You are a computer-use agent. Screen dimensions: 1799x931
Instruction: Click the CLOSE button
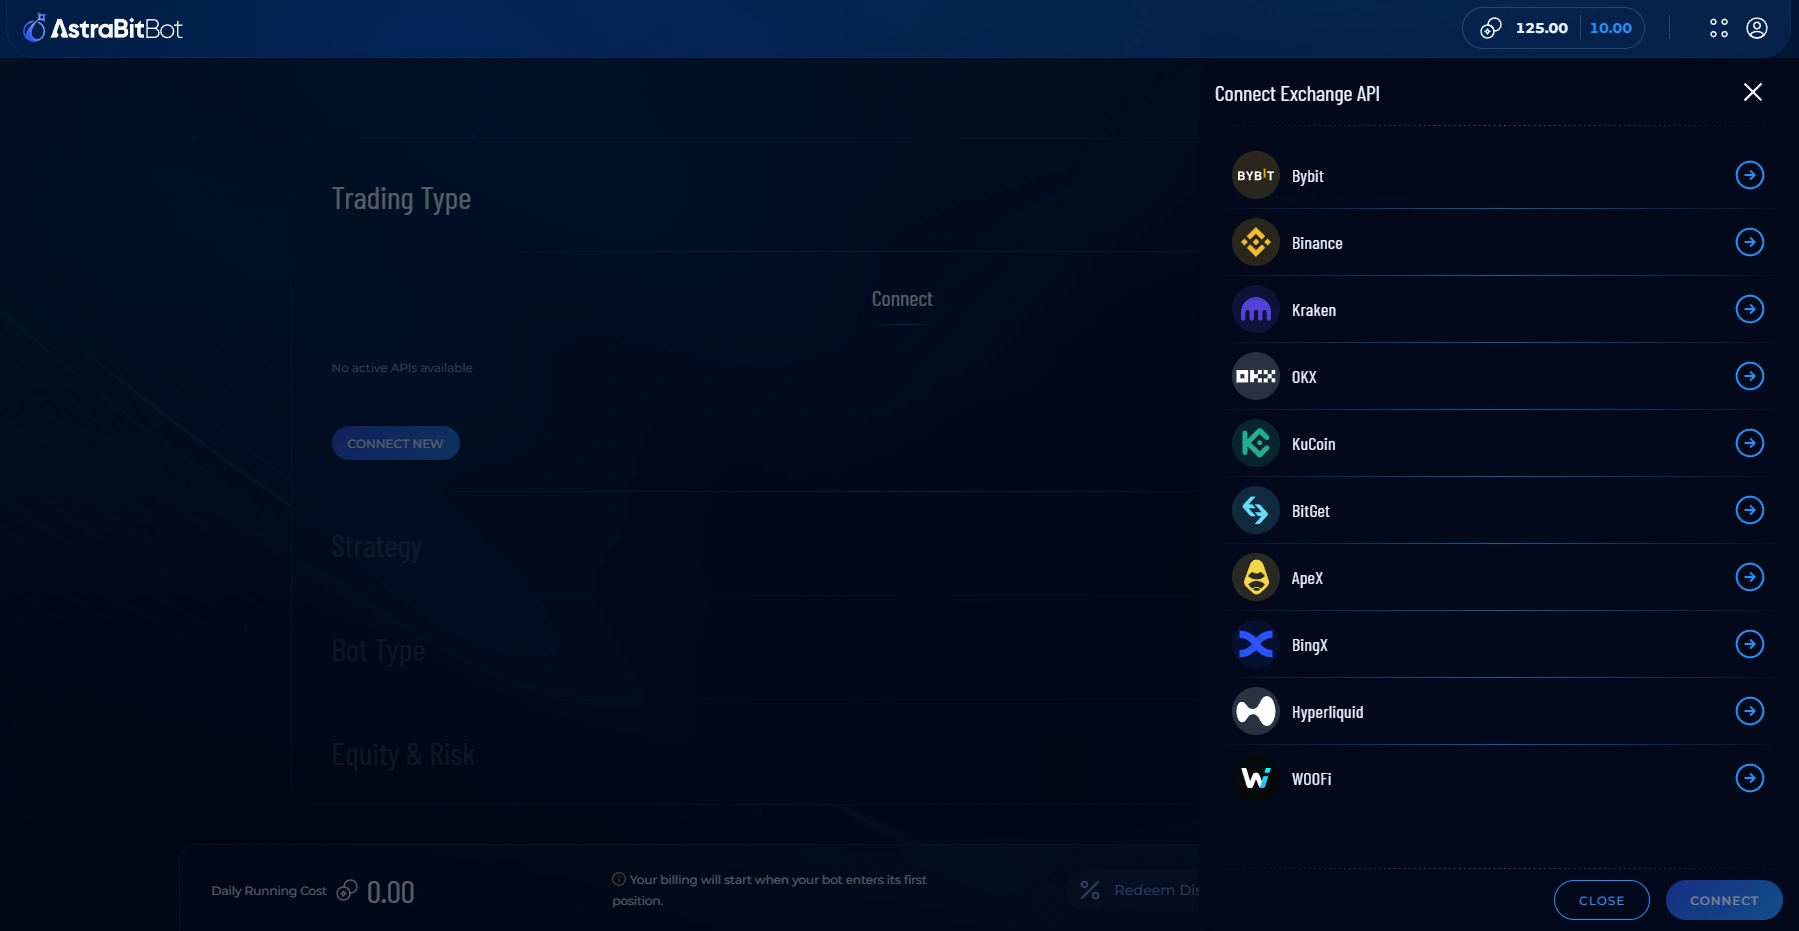tap(1602, 900)
